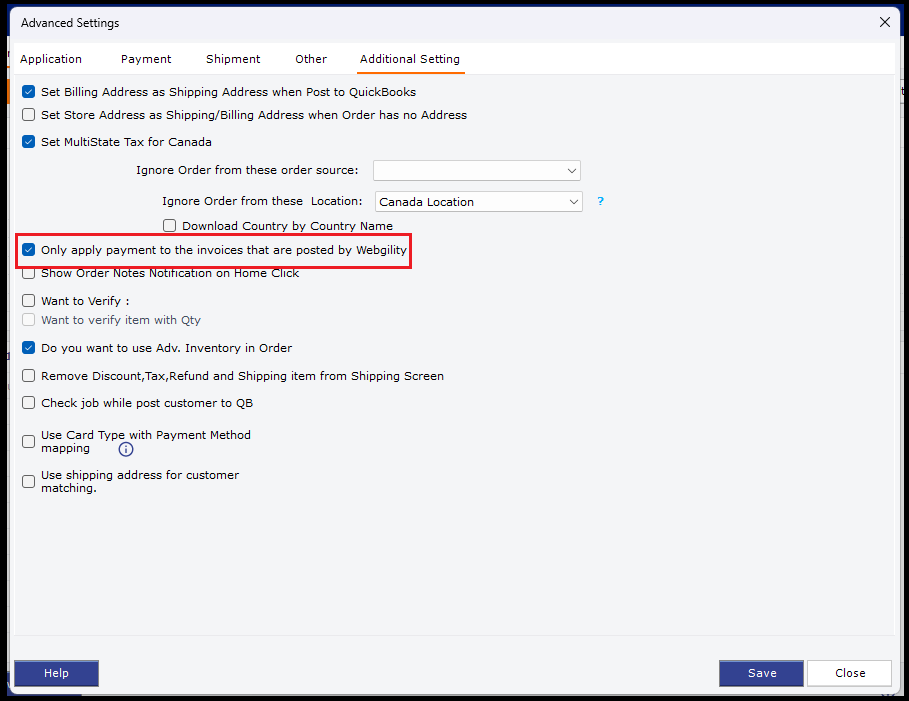This screenshot has width=909, height=701.
Task: Click the Additional Setting tab
Action: click(x=410, y=59)
